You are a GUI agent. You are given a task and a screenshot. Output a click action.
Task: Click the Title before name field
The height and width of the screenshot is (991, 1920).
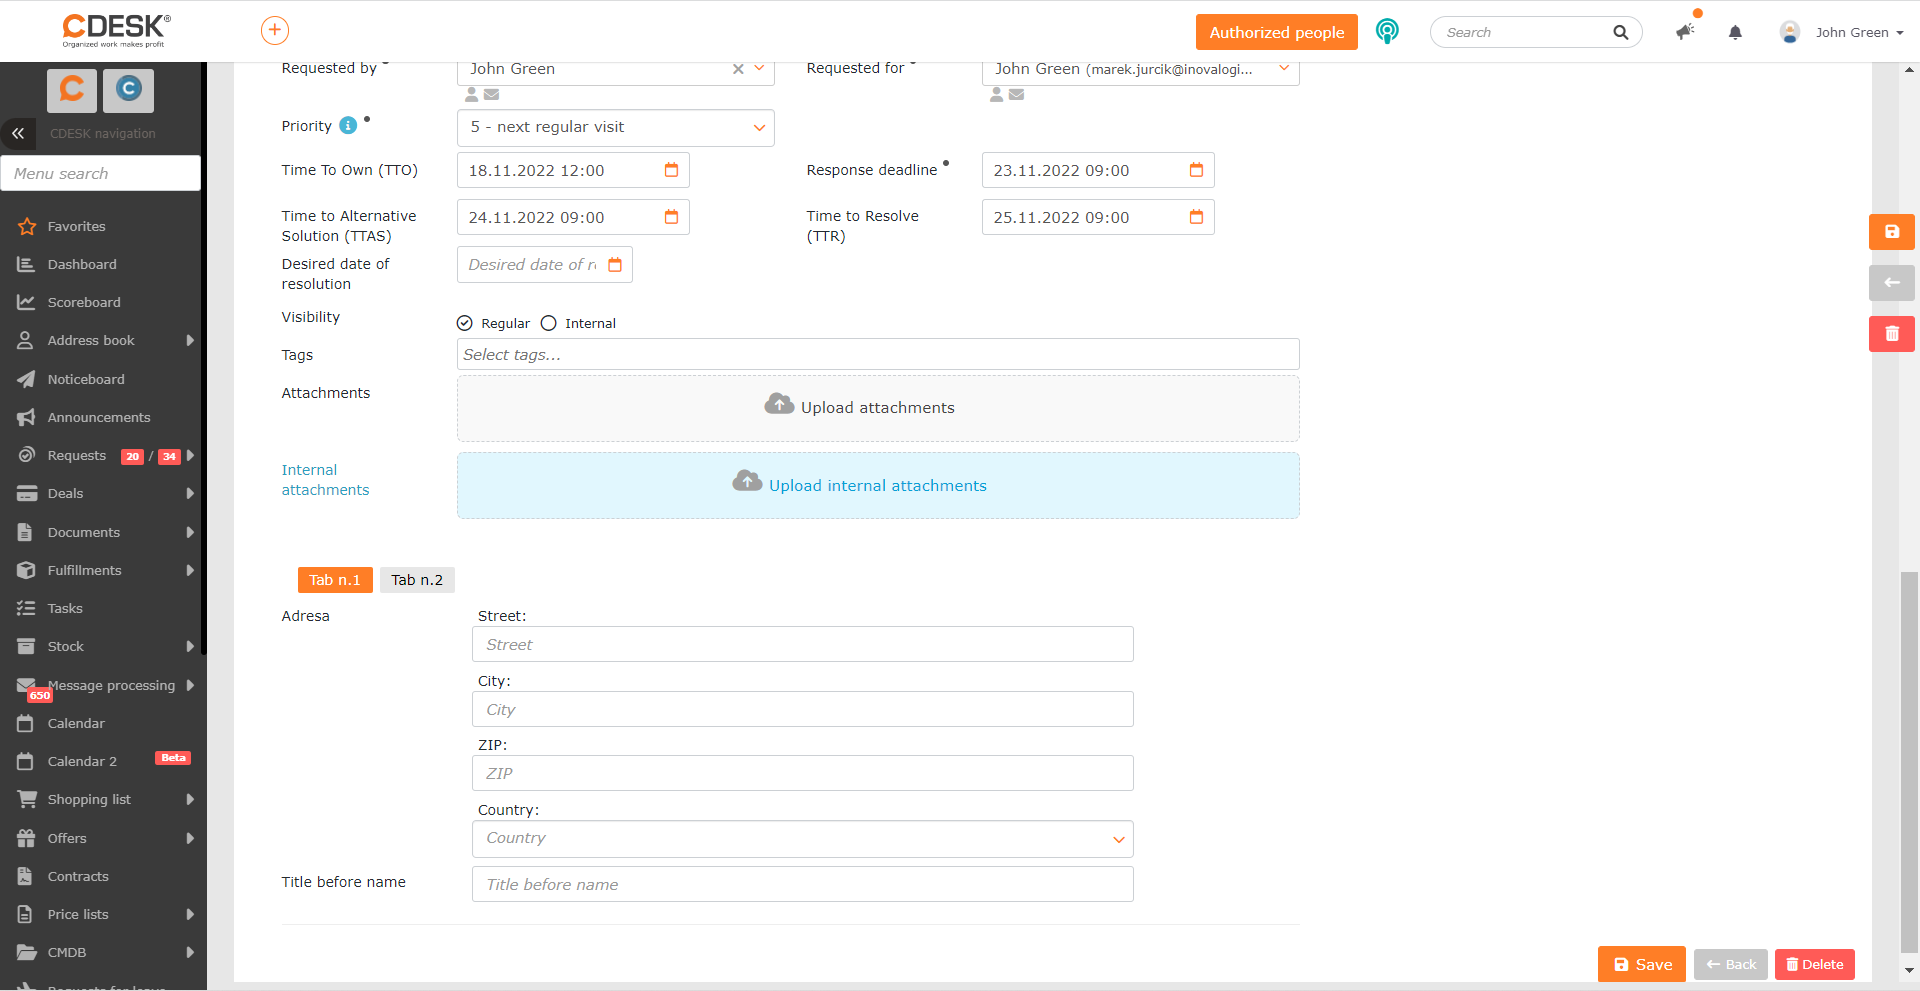pyautogui.click(x=803, y=884)
